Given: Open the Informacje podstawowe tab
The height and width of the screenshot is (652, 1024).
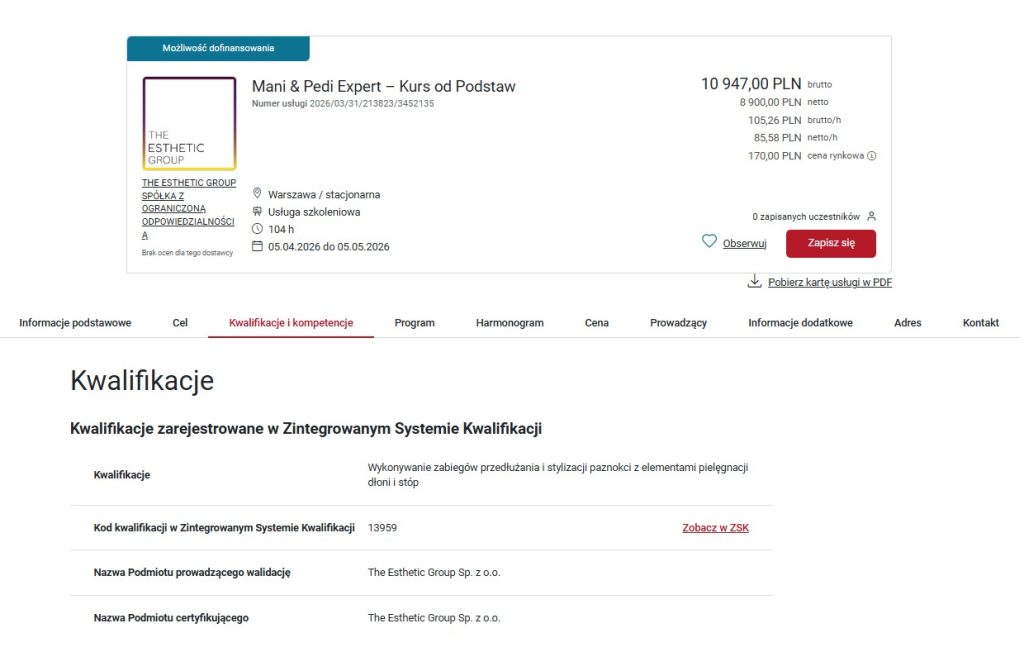Looking at the screenshot, I should (x=75, y=323).
